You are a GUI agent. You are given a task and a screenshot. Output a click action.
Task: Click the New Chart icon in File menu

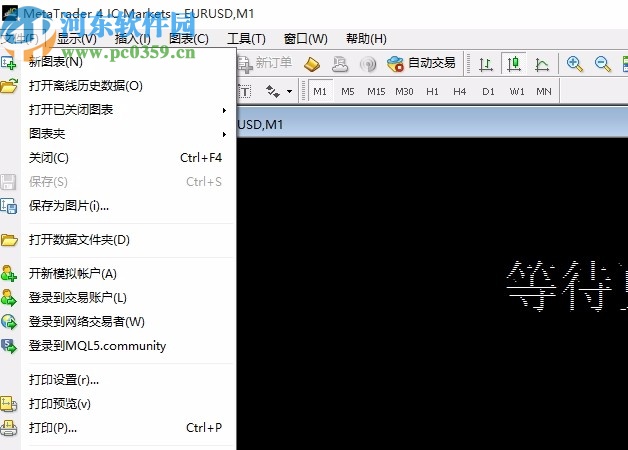click(x=8, y=63)
